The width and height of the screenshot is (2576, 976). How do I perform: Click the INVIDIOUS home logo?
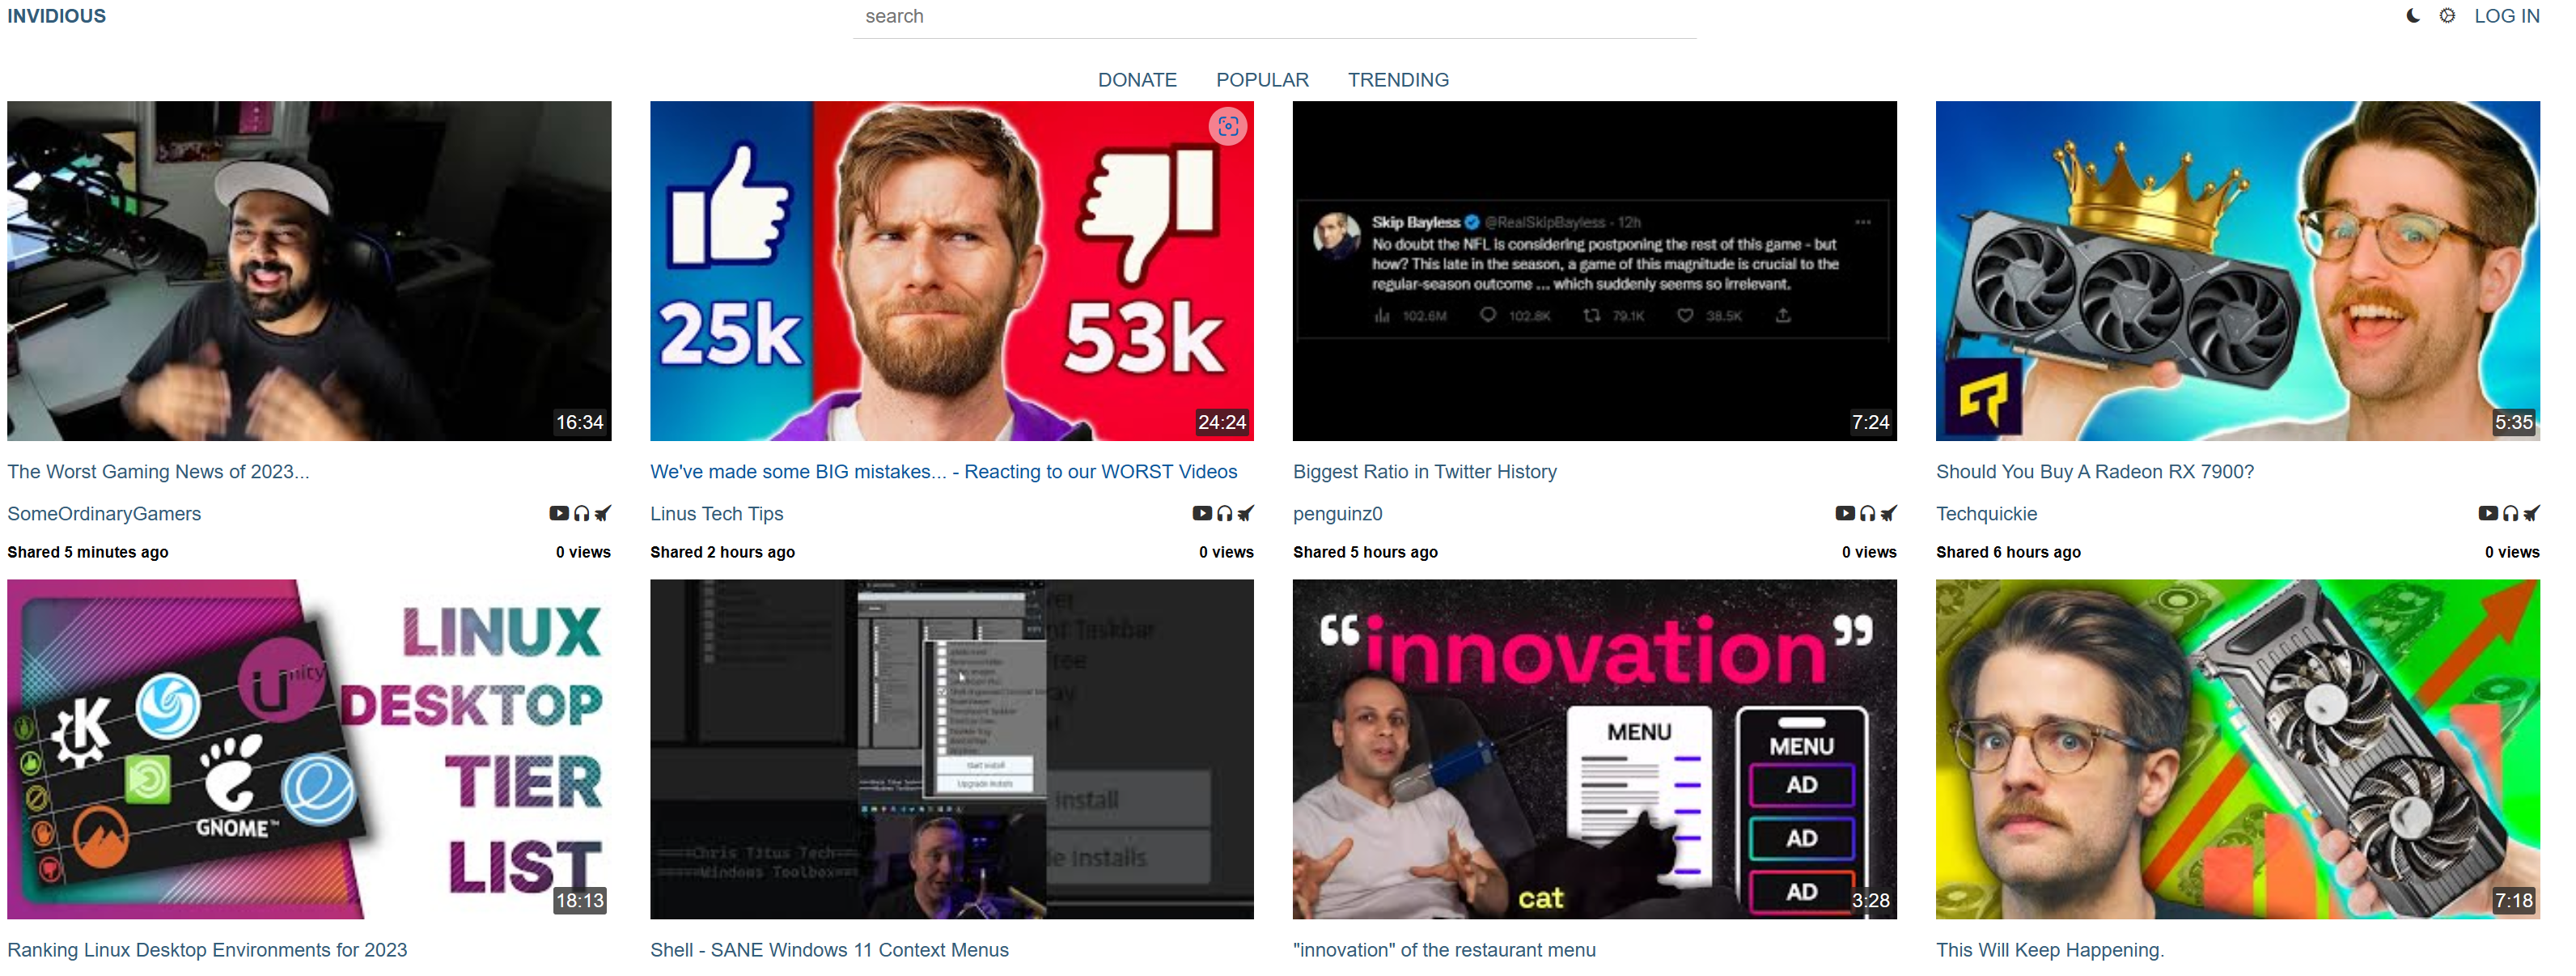click(x=56, y=16)
